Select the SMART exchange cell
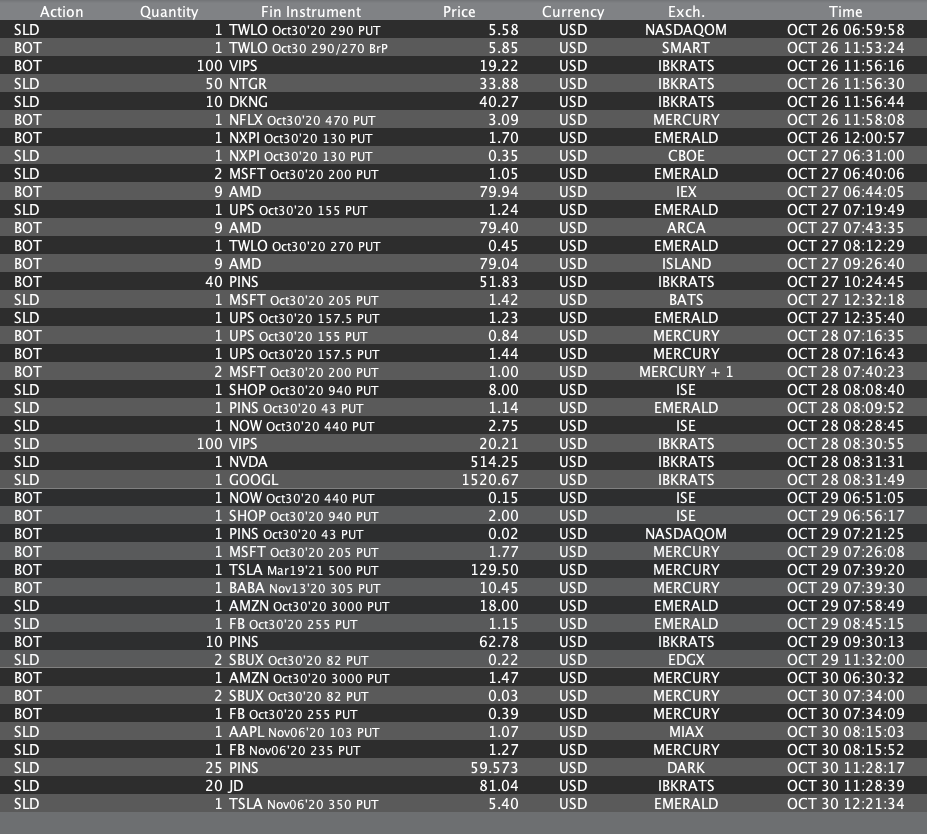Image resolution: width=927 pixels, height=834 pixels. 686,48
